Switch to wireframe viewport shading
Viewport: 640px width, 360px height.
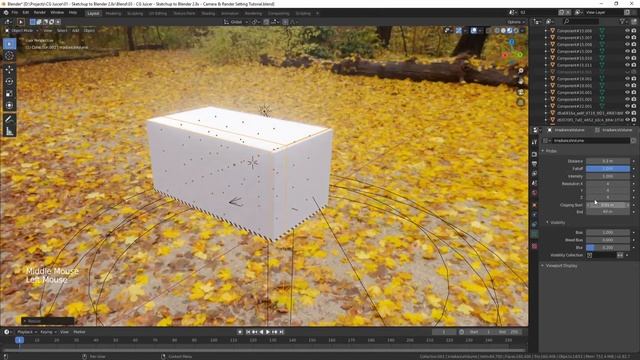pyautogui.click(x=497, y=30)
